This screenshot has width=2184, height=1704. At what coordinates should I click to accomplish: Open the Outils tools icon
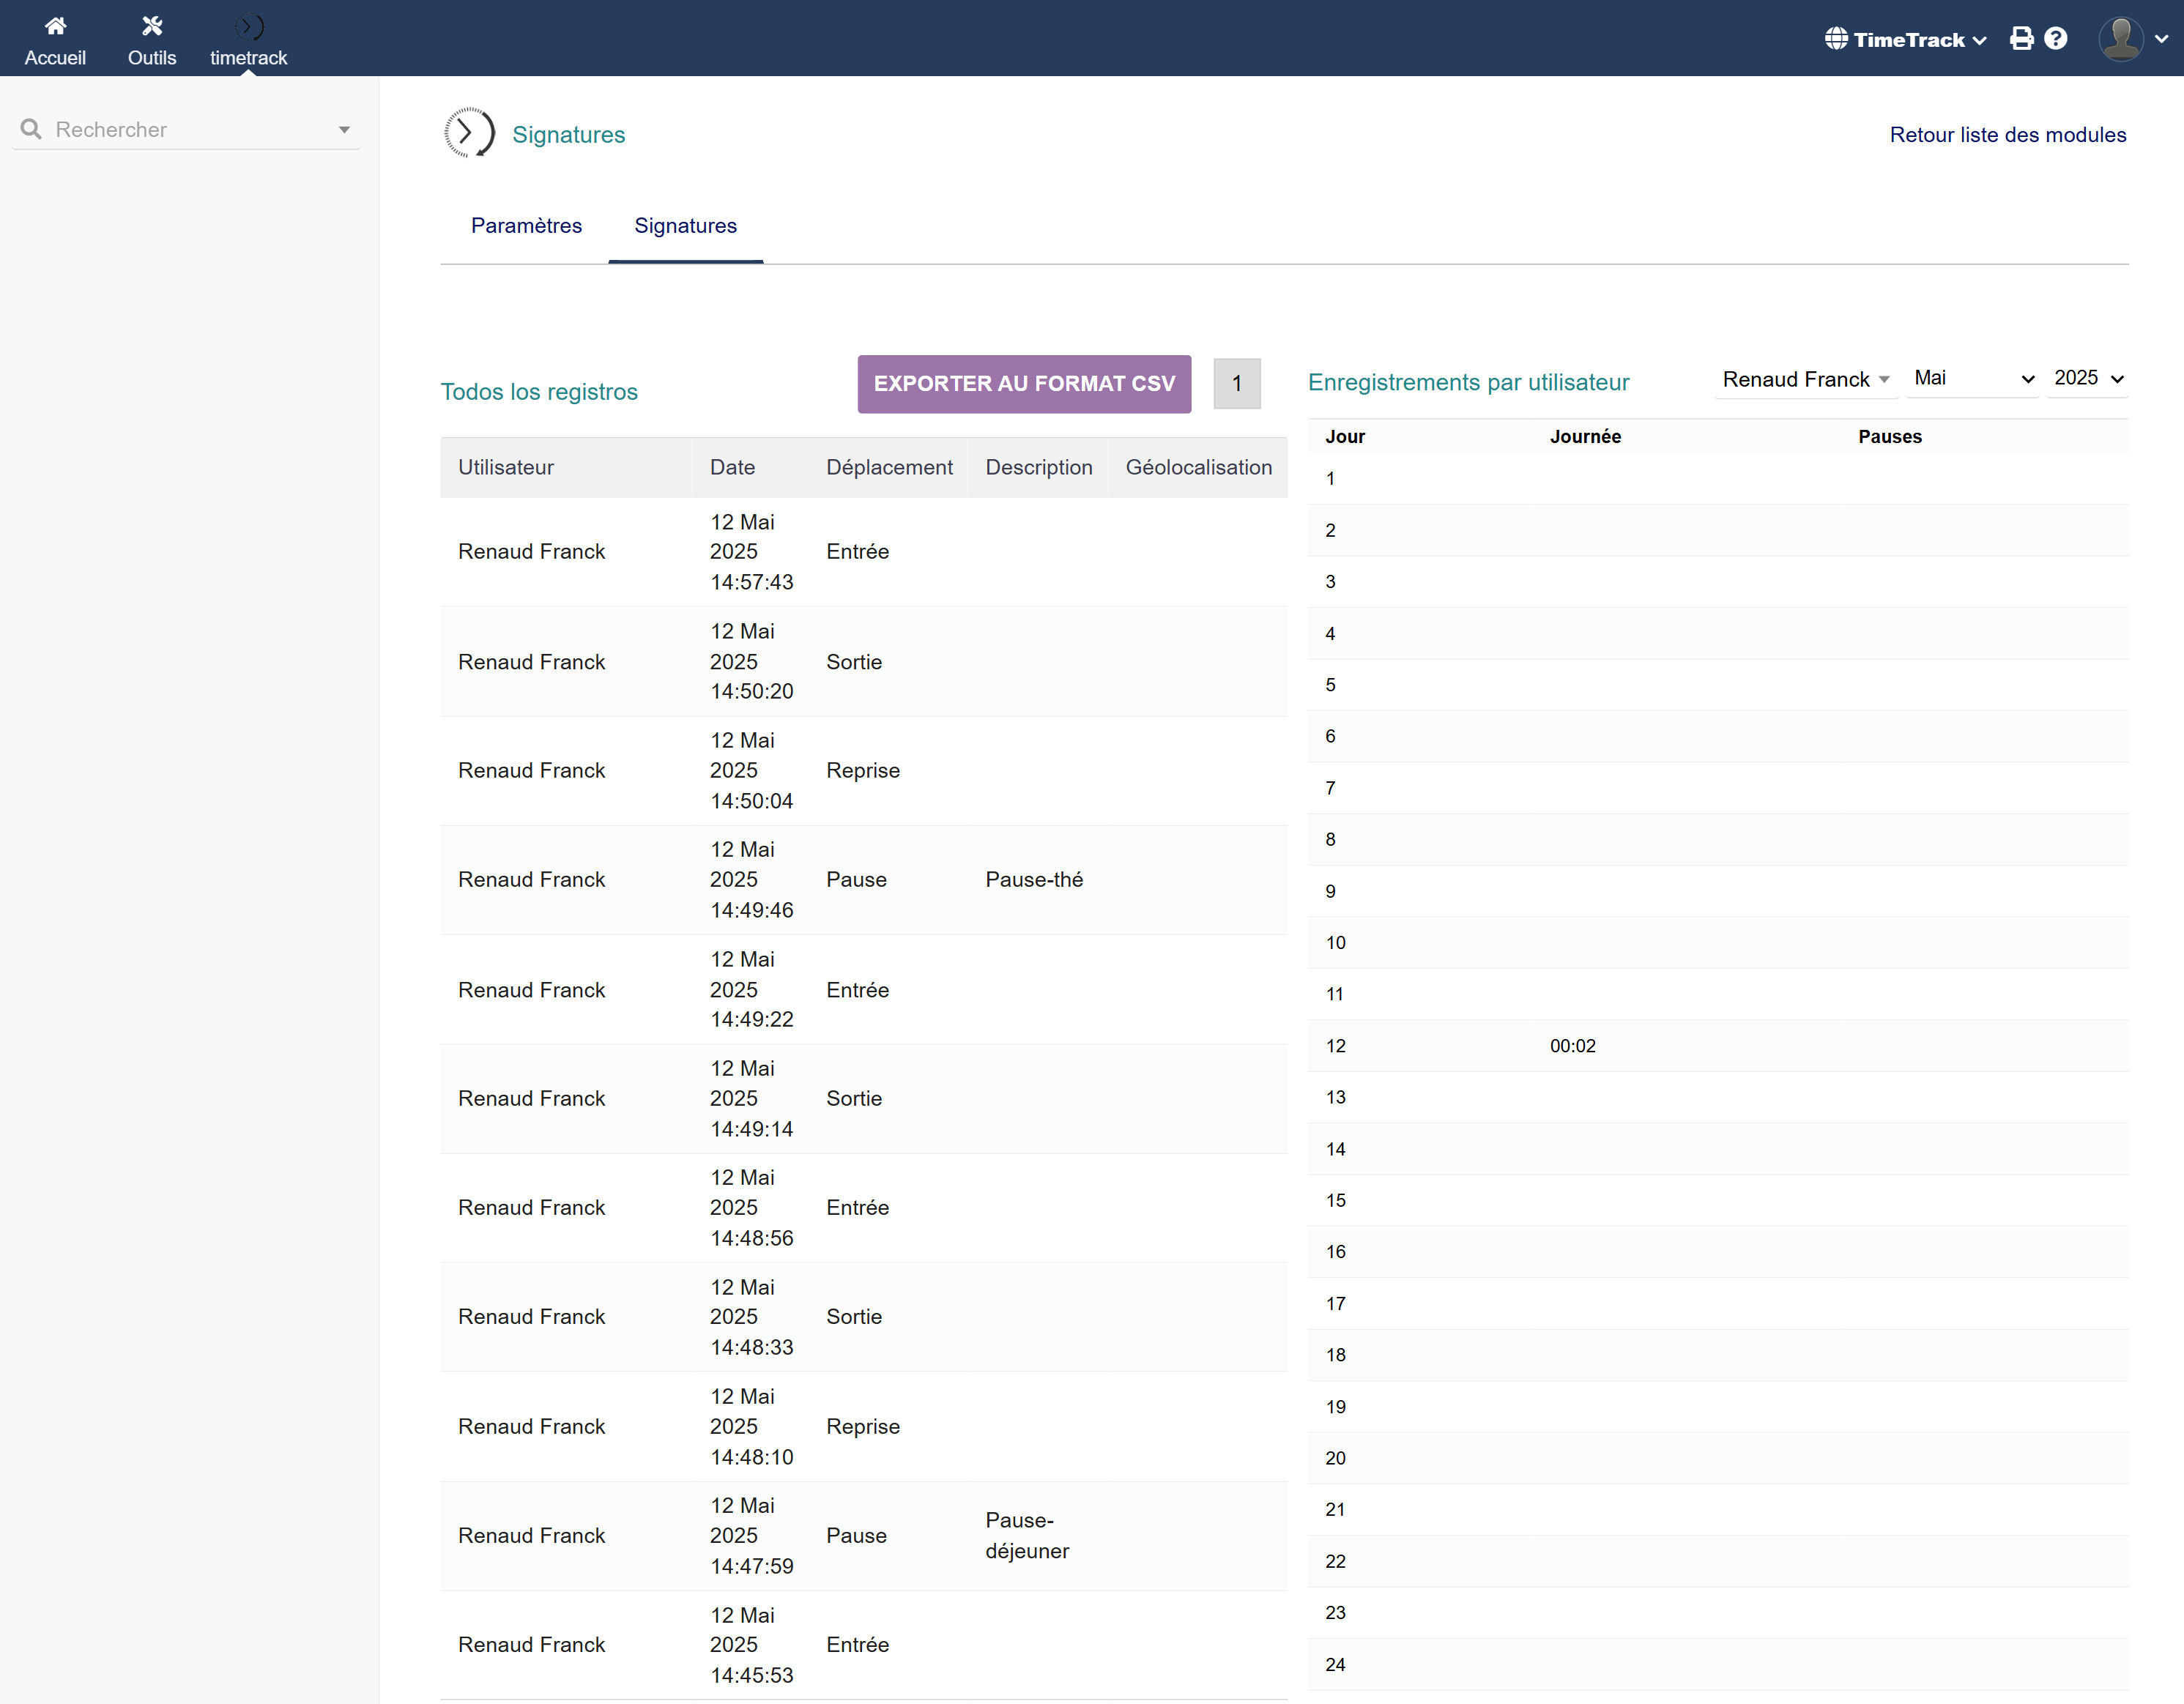[152, 26]
